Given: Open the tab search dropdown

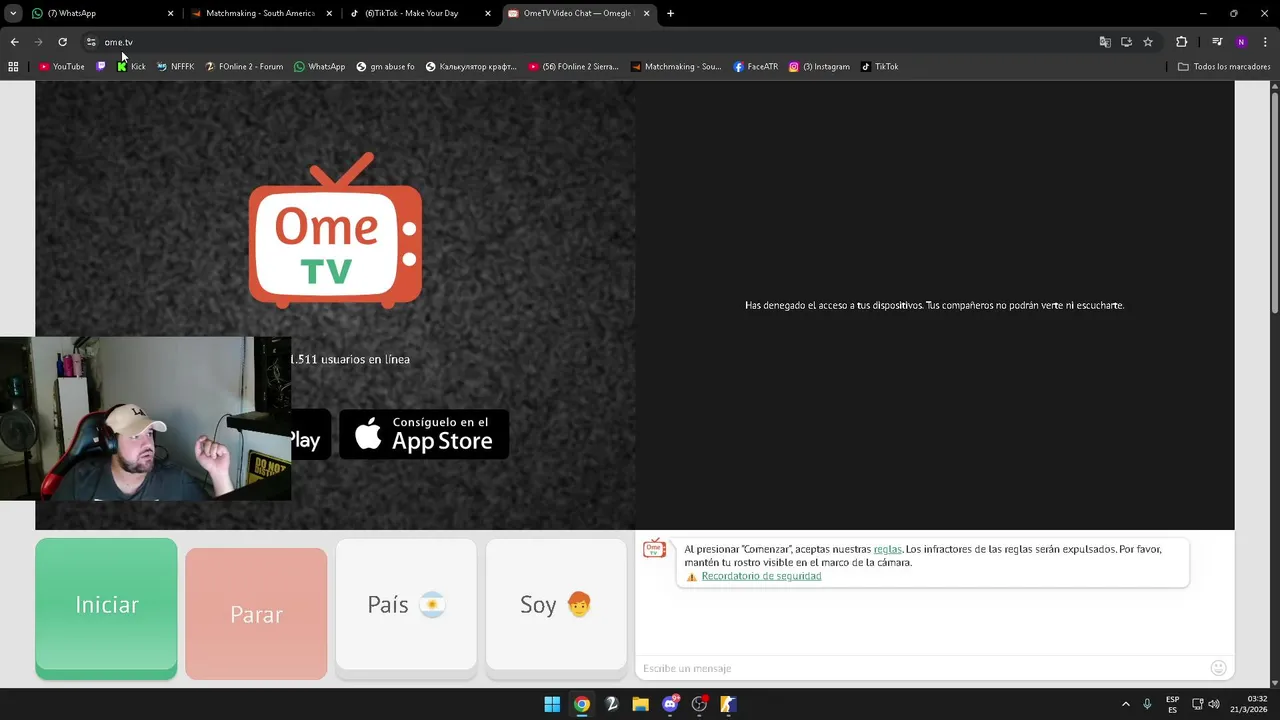Looking at the screenshot, I should pos(13,14).
